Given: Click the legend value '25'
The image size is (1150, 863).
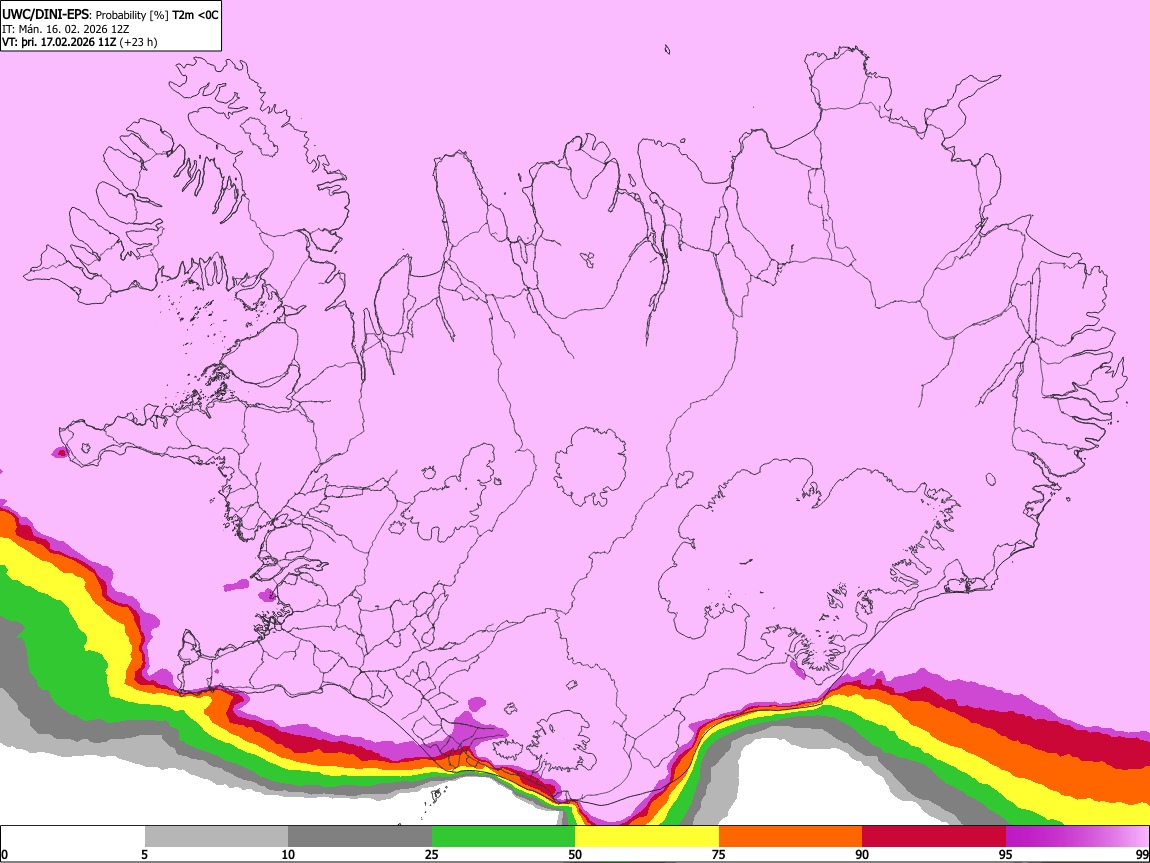Looking at the screenshot, I should 432,854.
